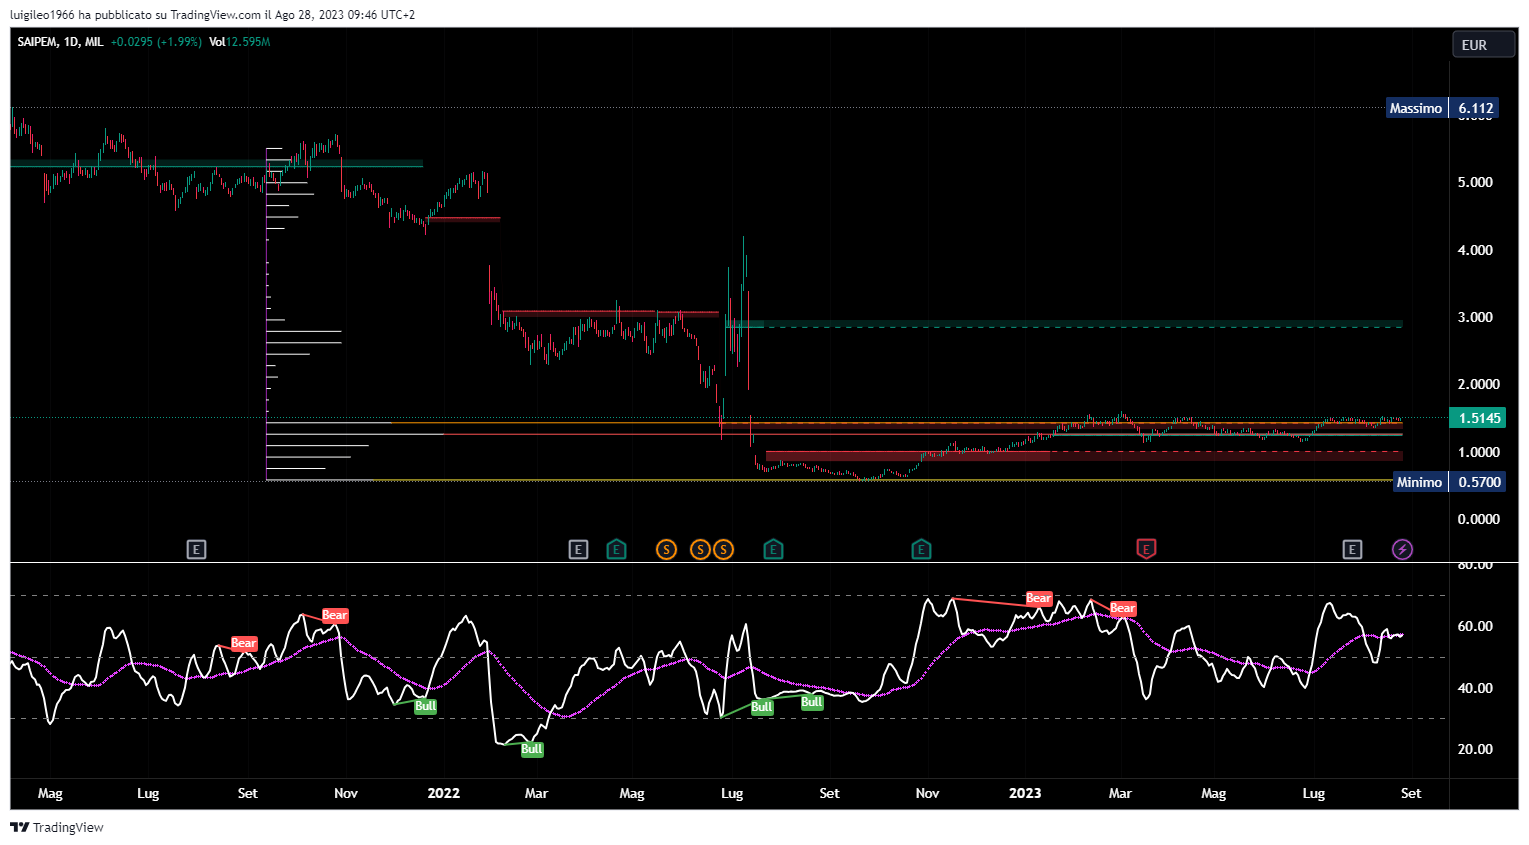Viewport: 1529px width, 845px height.
Task: Click the Vol 12.595M volume readout
Action: click(x=240, y=42)
